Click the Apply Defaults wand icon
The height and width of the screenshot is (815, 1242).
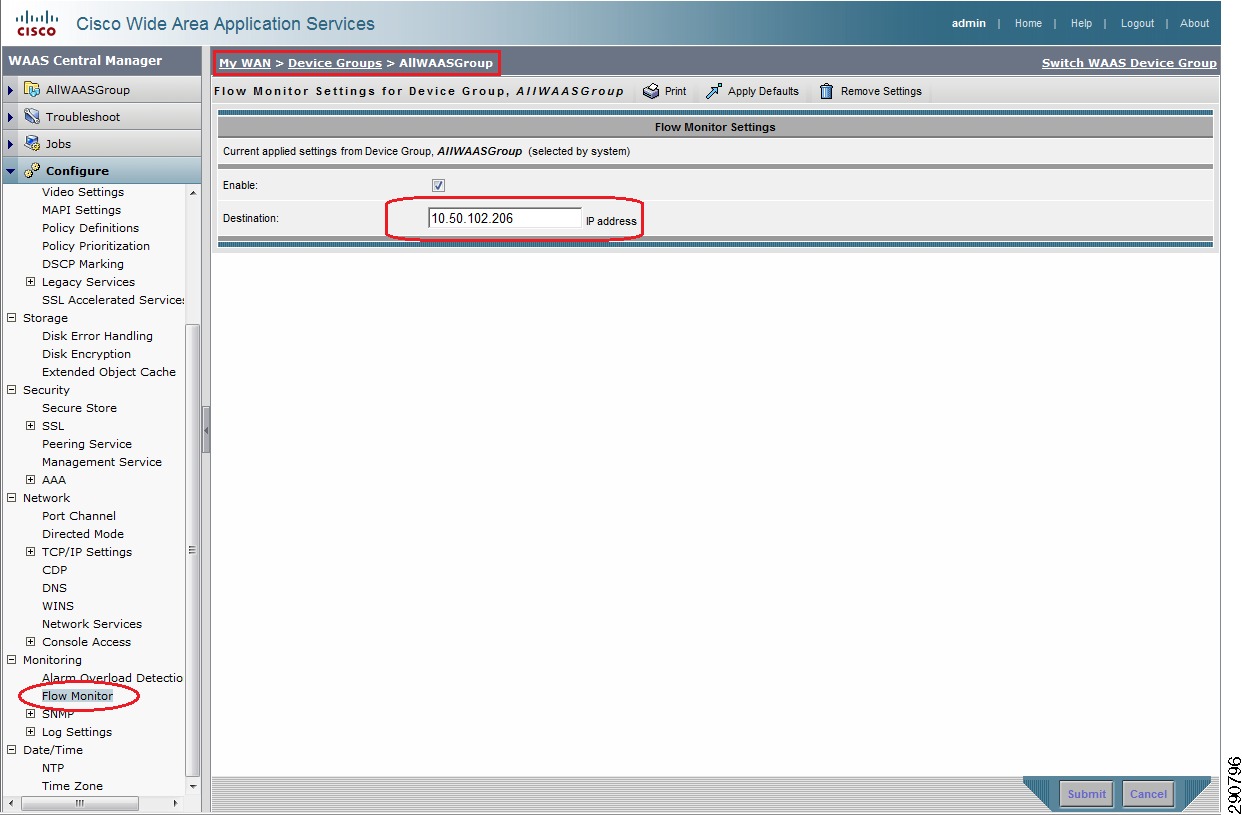pyautogui.click(x=714, y=91)
